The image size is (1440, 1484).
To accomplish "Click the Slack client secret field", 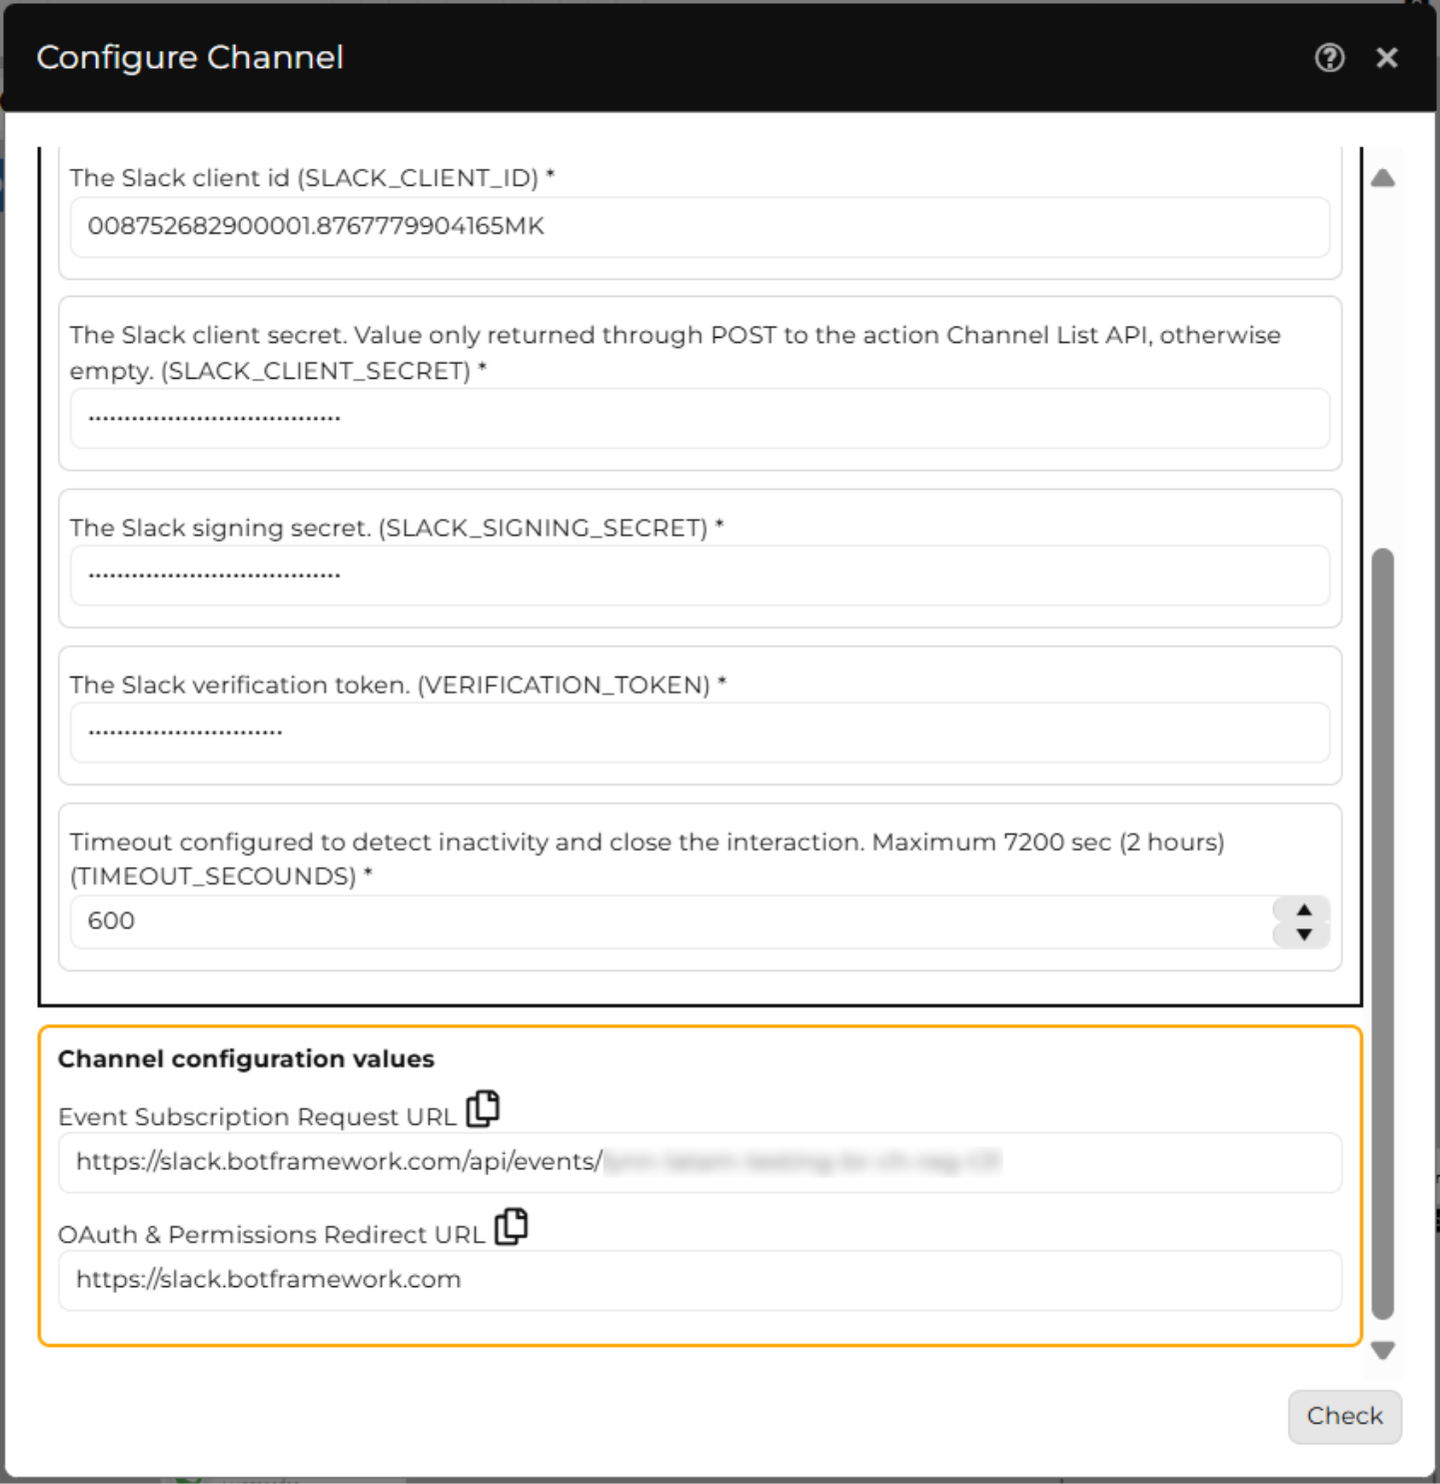I will coord(700,418).
